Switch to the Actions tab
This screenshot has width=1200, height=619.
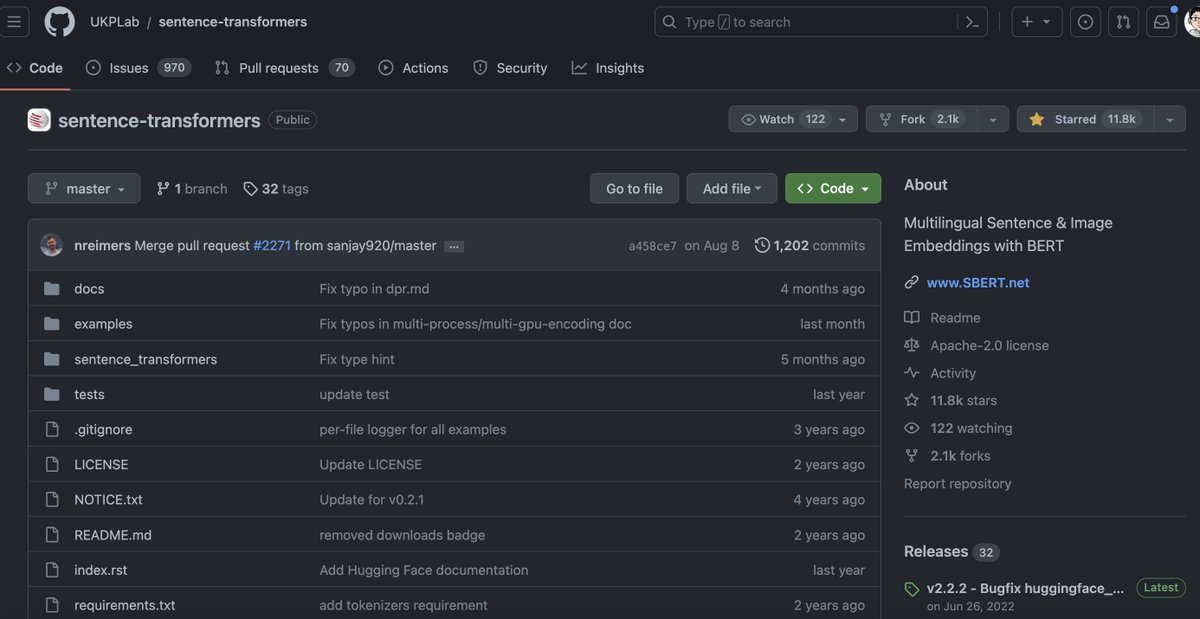tap(414, 68)
